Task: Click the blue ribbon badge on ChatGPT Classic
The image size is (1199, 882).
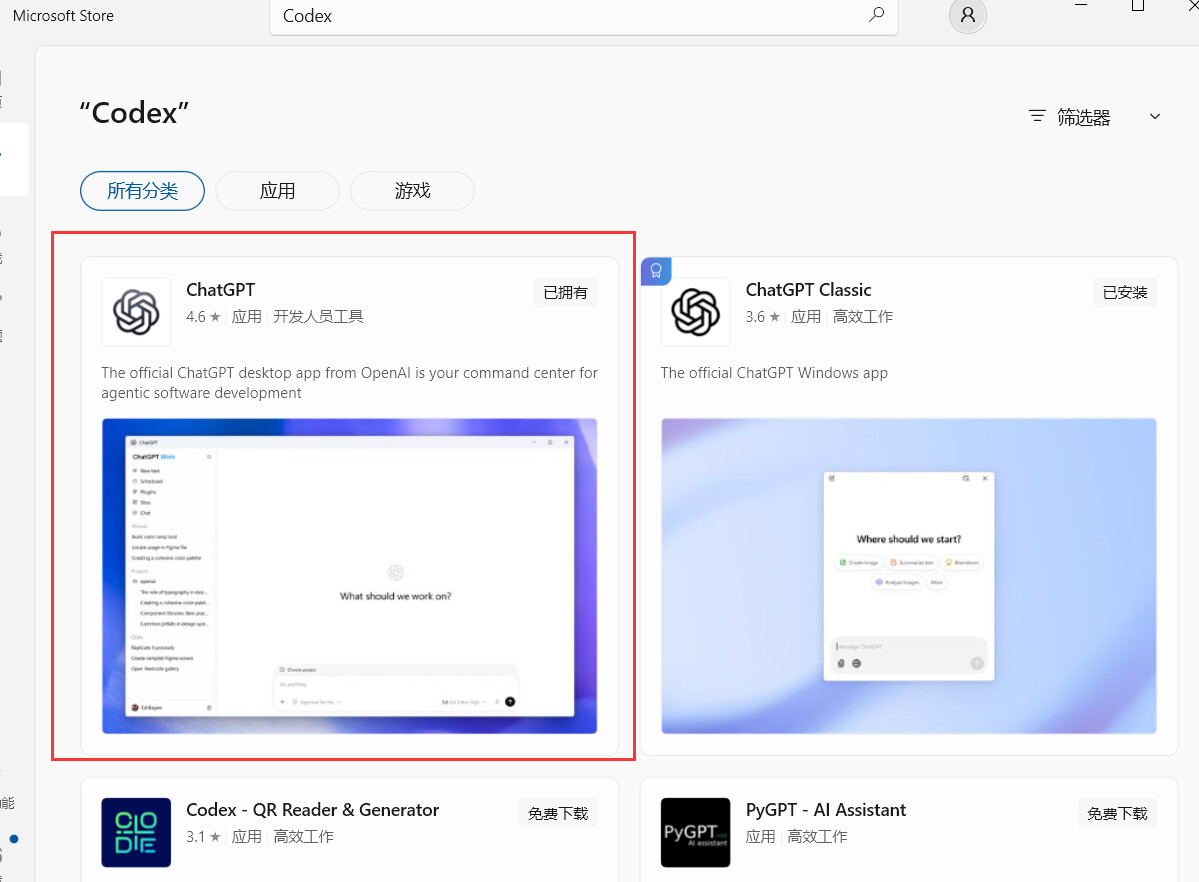Action: pos(656,271)
